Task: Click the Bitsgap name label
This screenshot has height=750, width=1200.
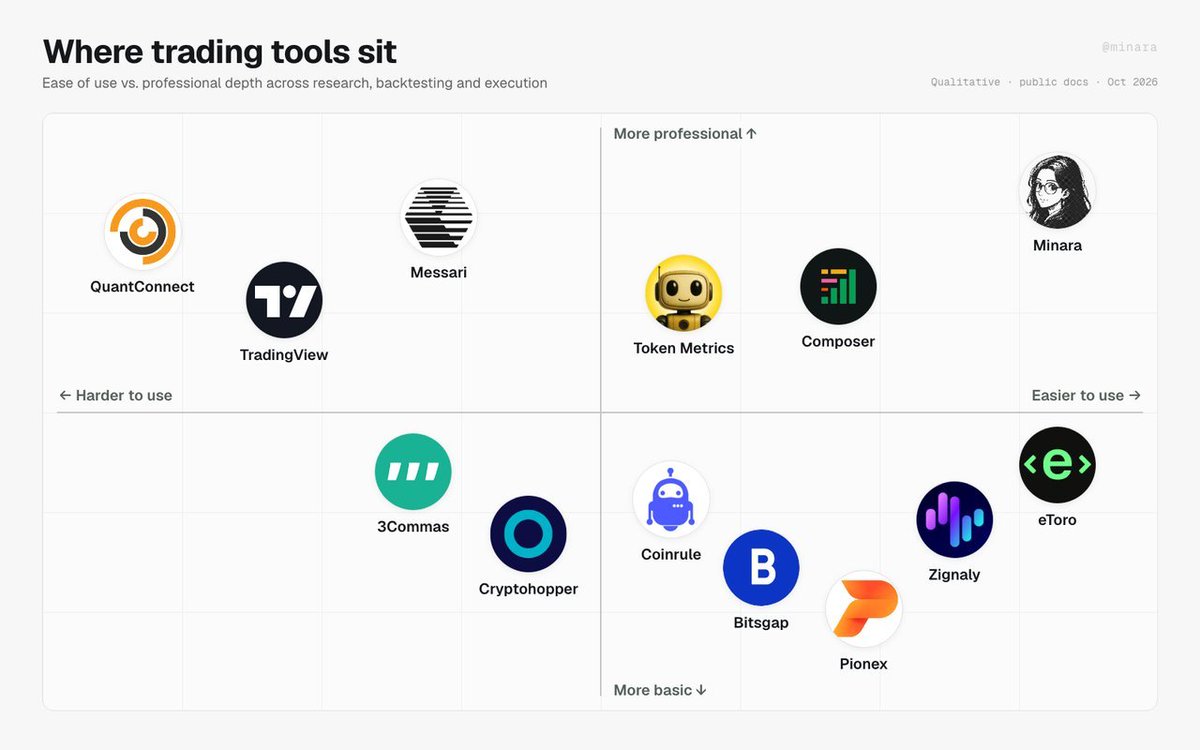Action: click(x=761, y=623)
